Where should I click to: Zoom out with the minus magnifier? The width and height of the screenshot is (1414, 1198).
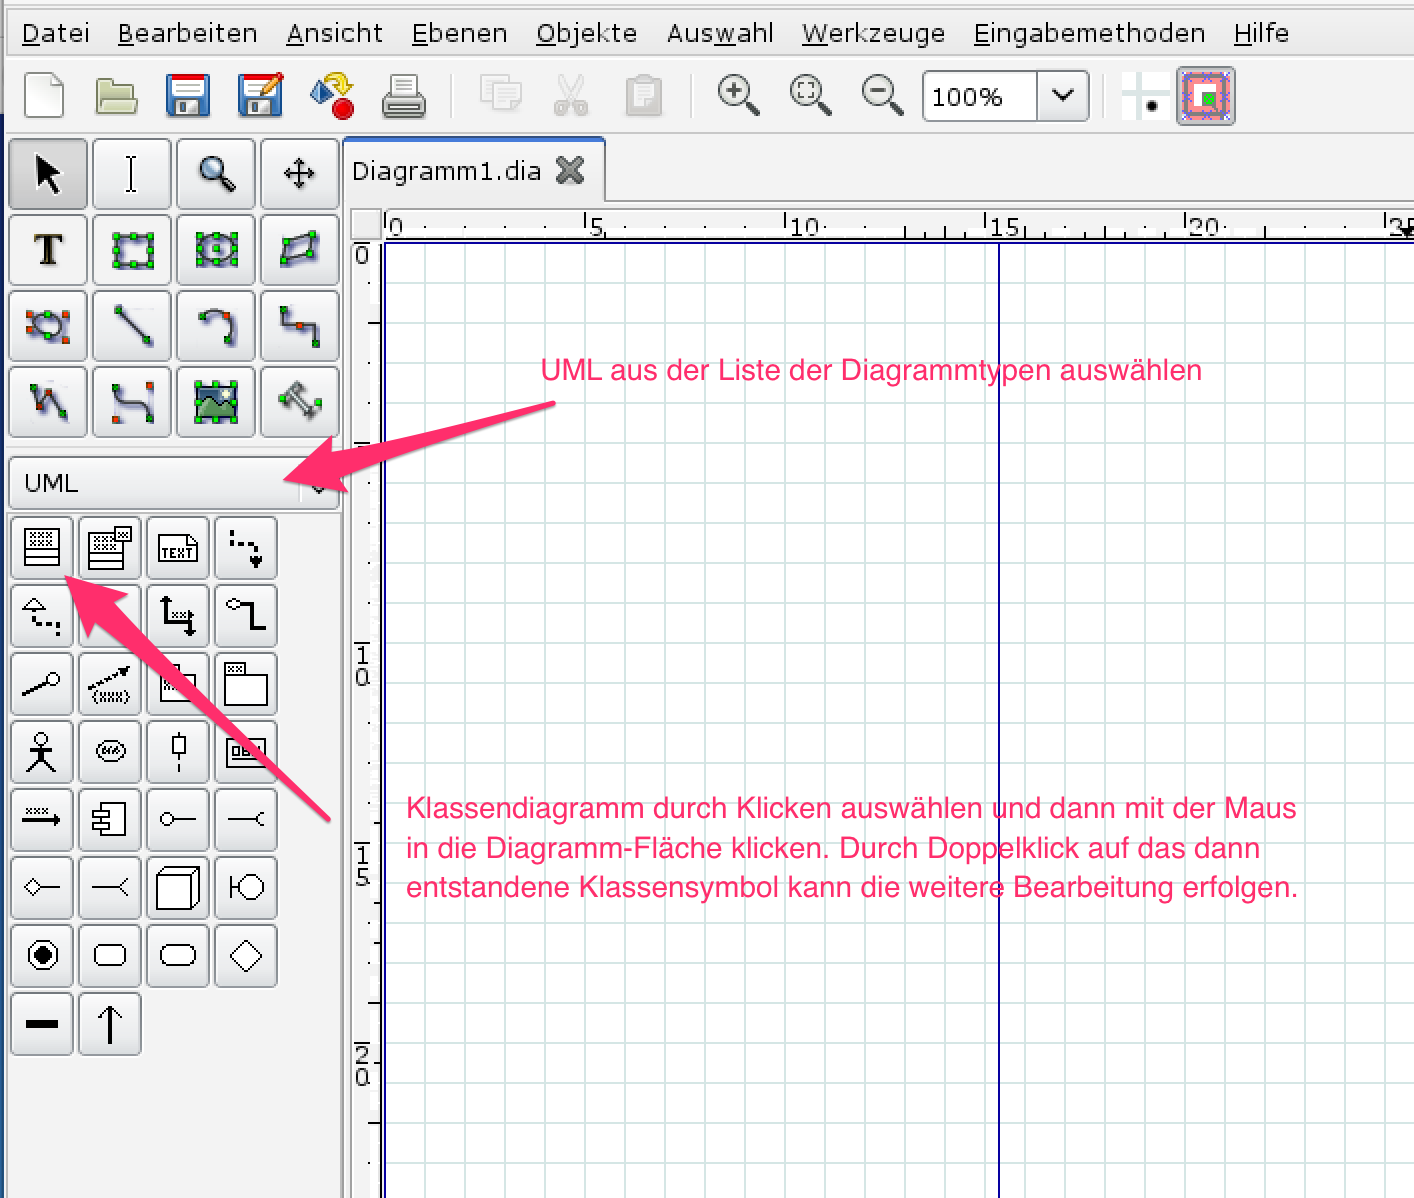pyautogui.click(x=883, y=96)
